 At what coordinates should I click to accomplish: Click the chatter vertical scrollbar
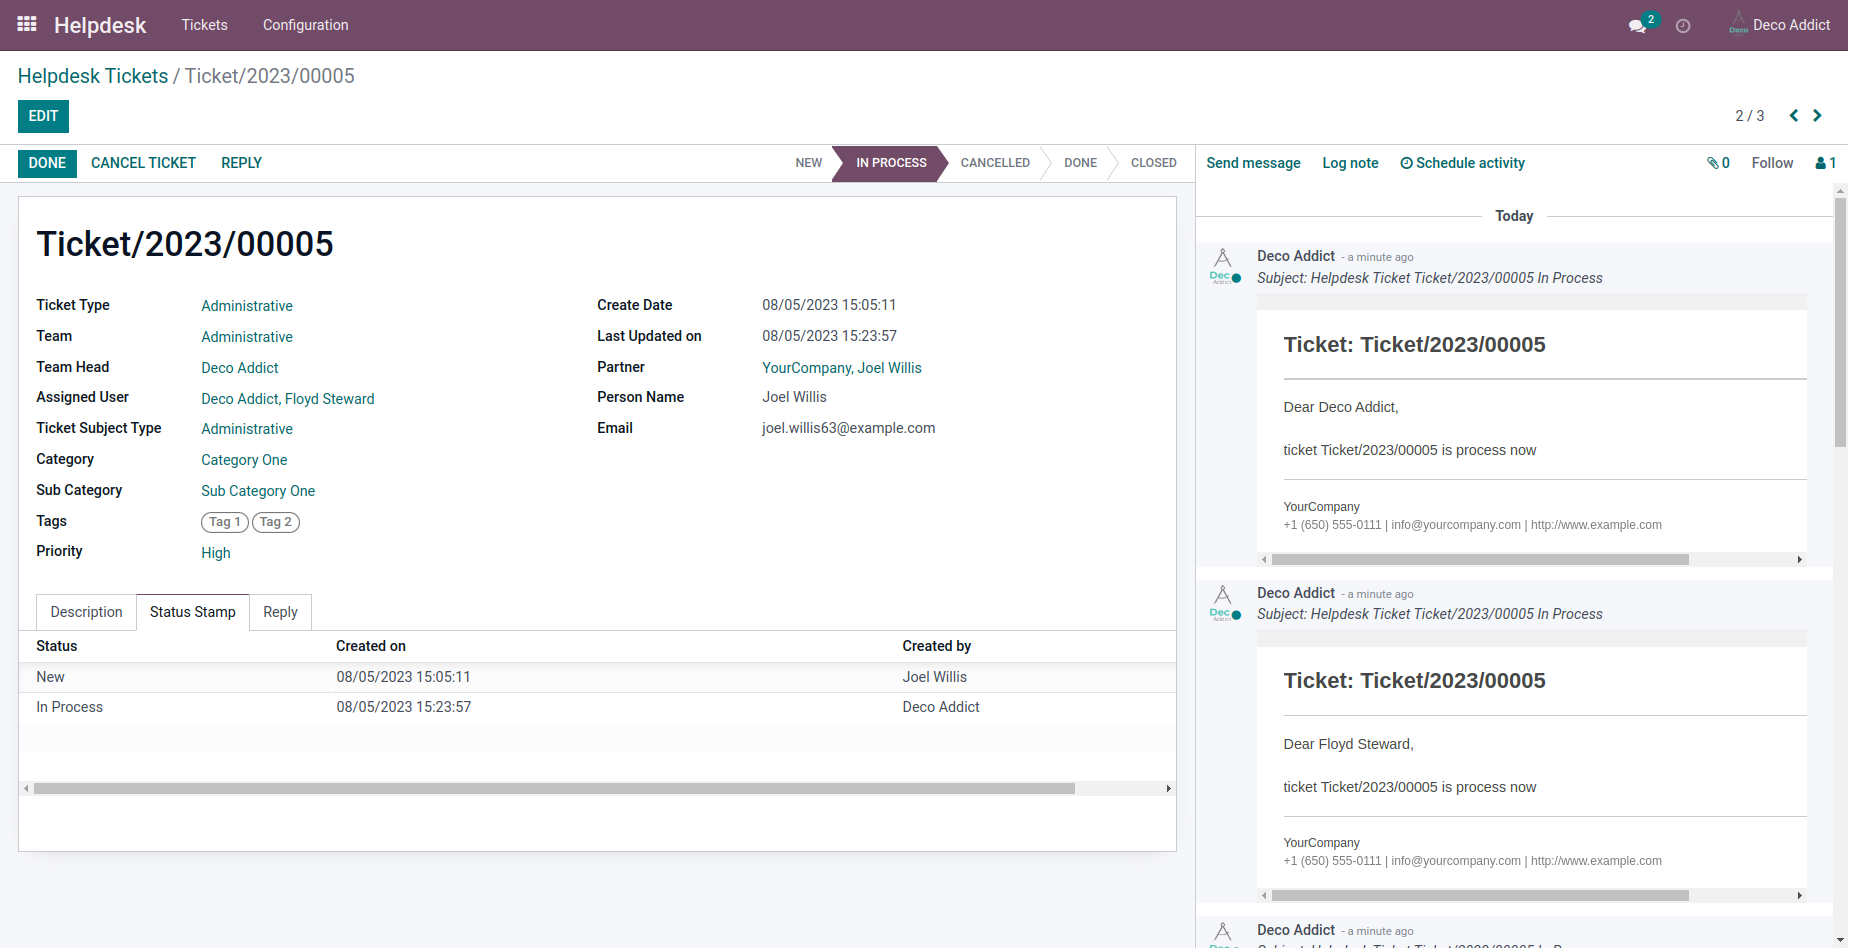tap(1840, 322)
